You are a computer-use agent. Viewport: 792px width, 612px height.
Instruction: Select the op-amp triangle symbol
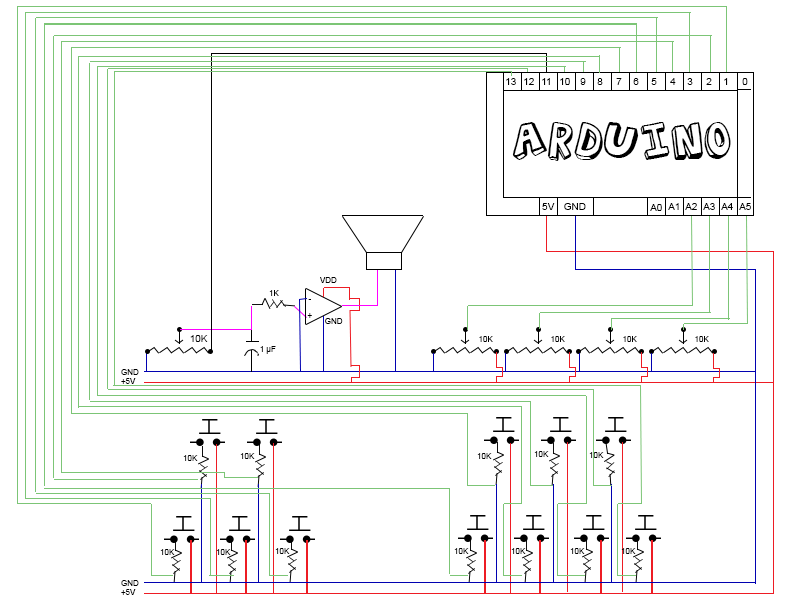(x=323, y=306)
